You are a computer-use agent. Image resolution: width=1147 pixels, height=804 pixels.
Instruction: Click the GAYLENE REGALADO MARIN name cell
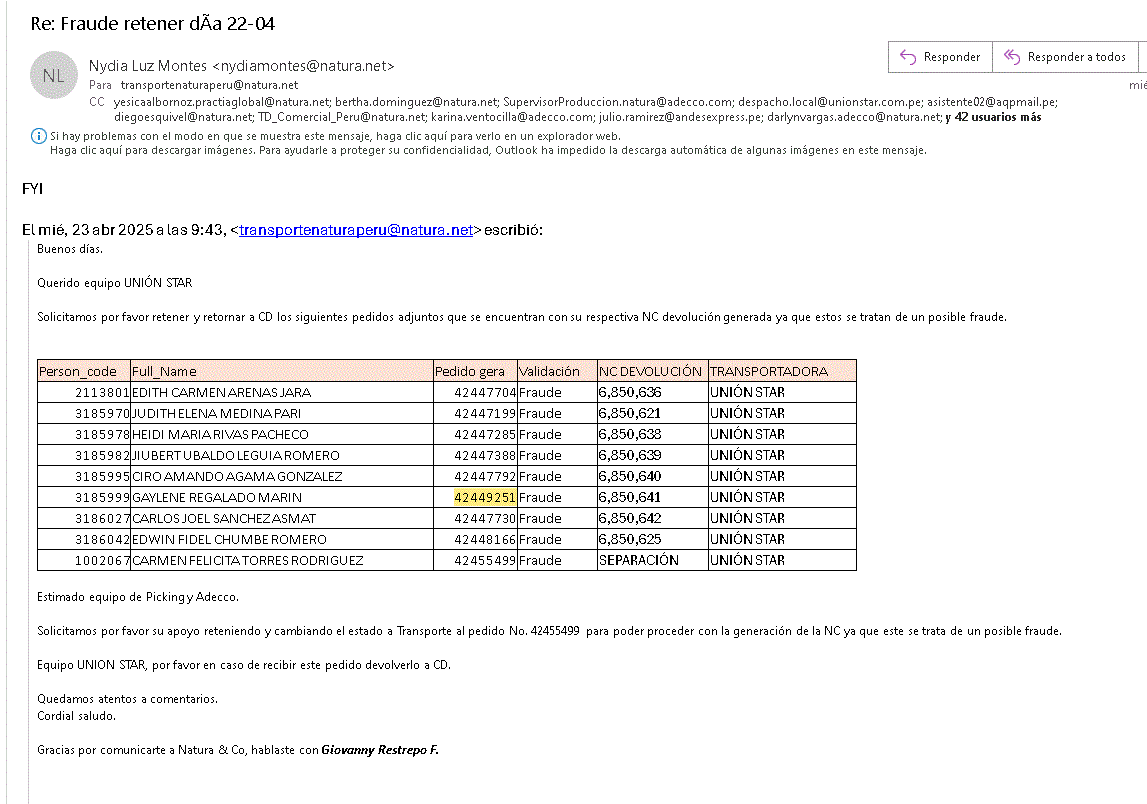pos(281,497)
